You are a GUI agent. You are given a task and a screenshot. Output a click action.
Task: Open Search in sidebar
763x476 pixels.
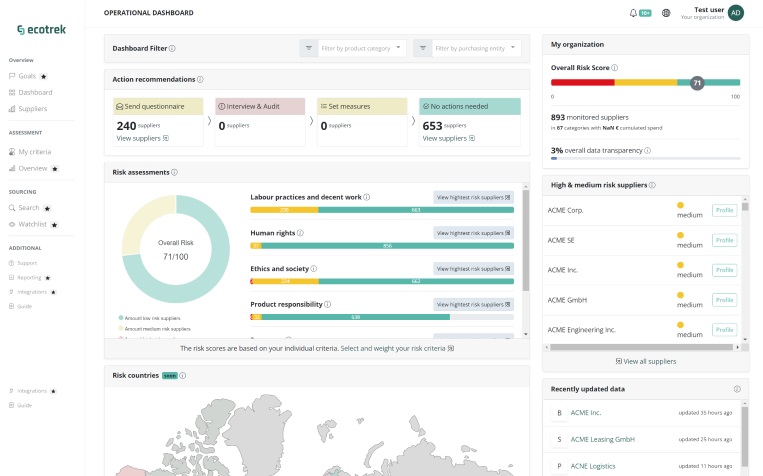(24, 208)
